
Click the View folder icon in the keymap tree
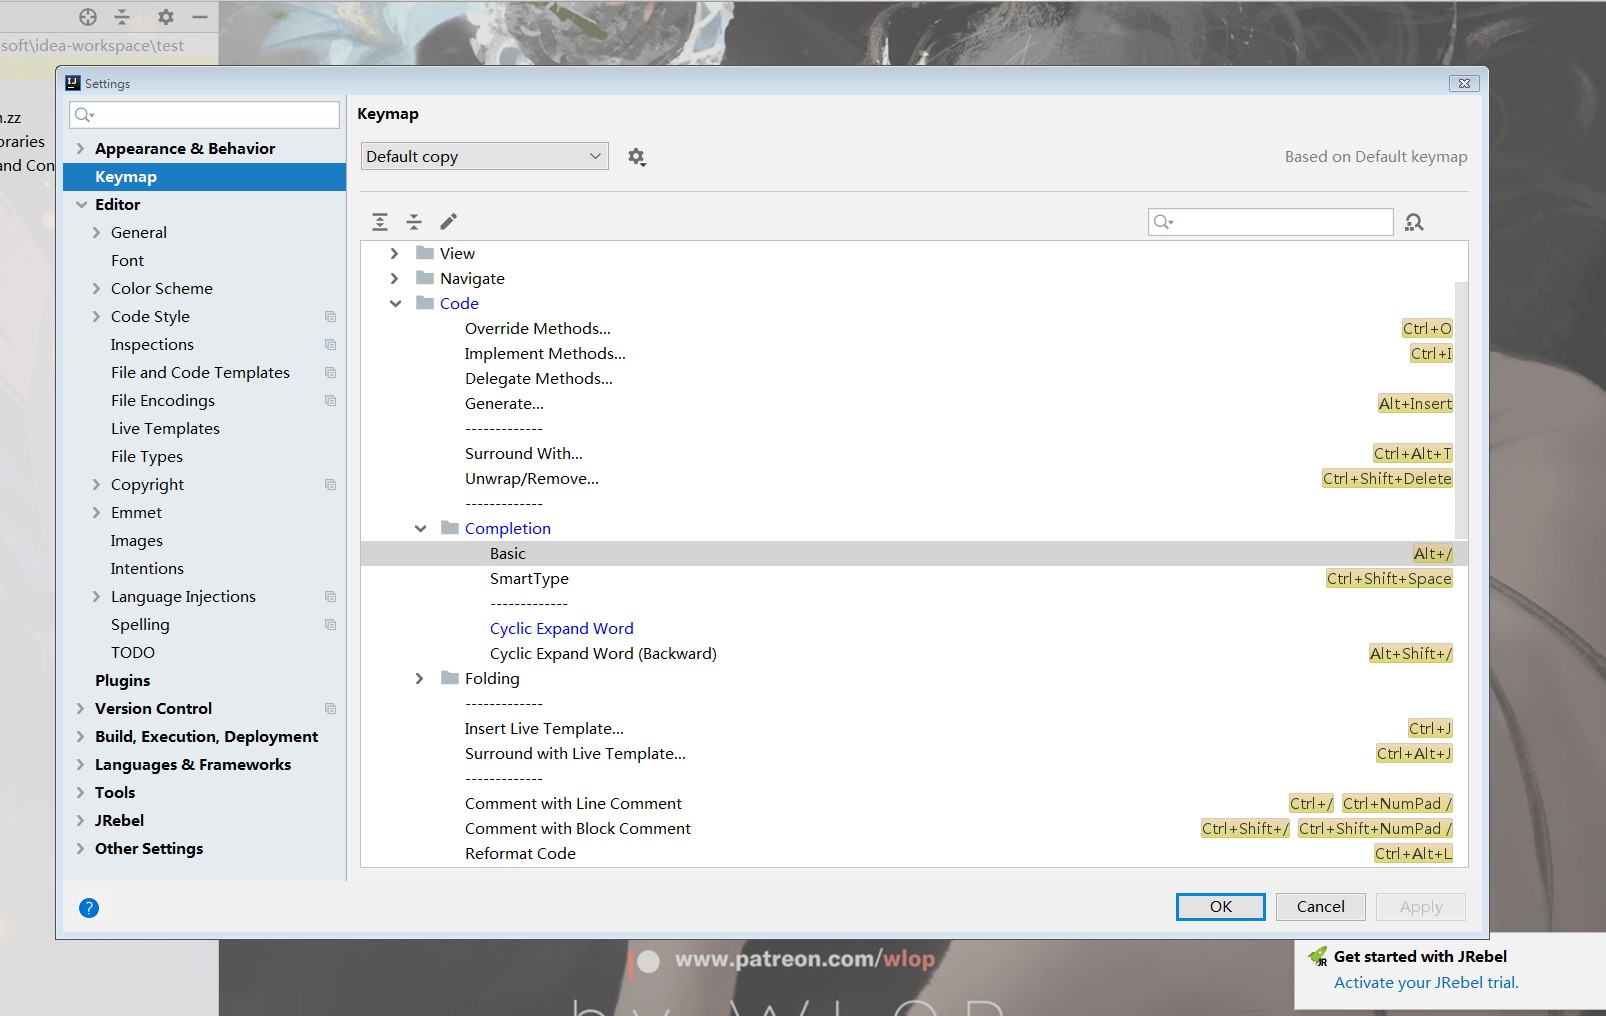[425, 253]
